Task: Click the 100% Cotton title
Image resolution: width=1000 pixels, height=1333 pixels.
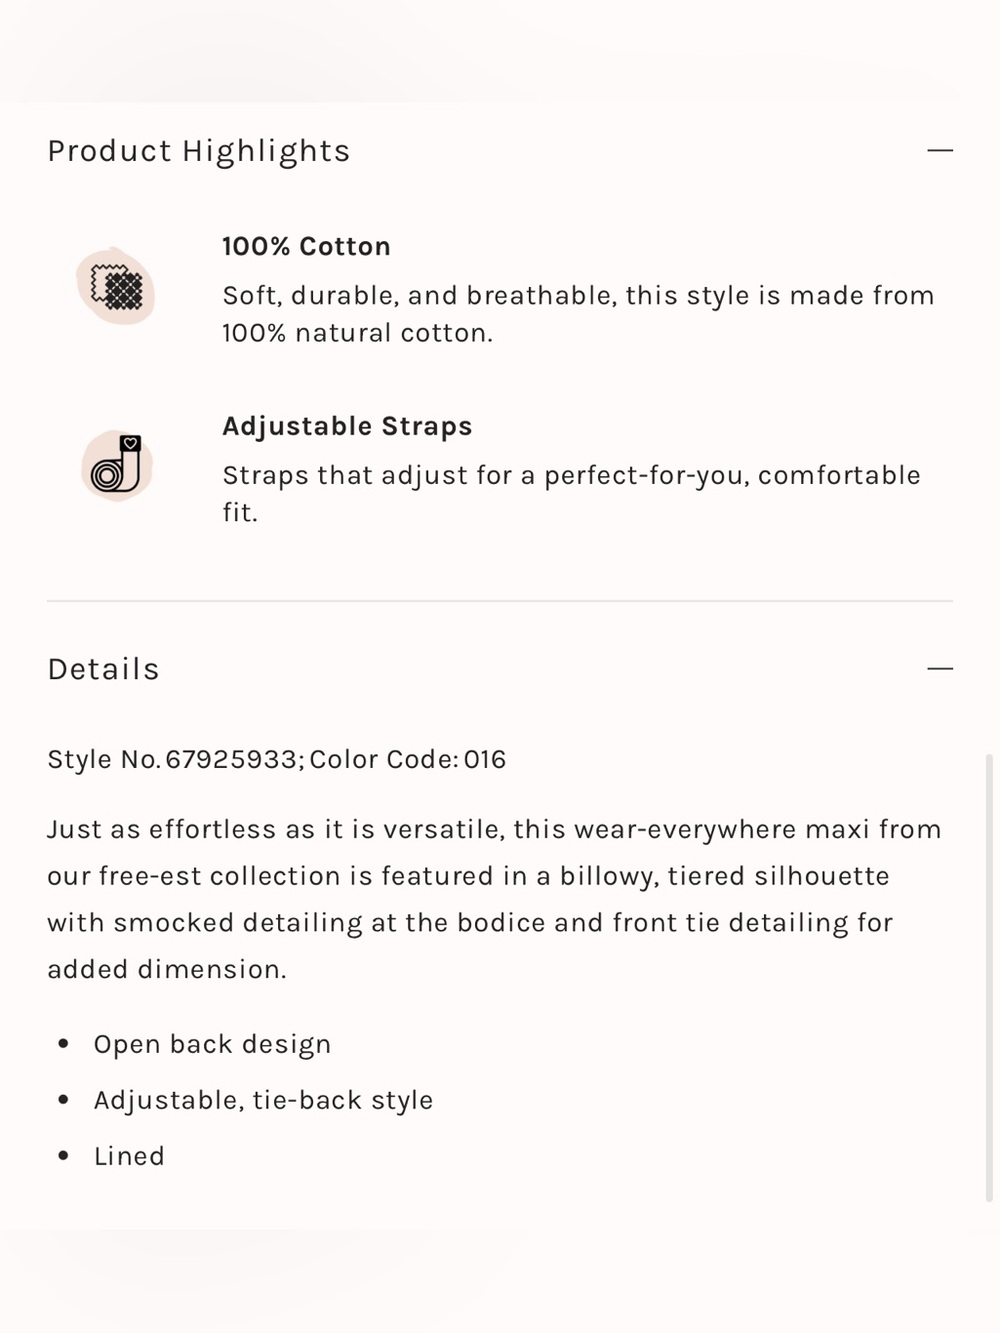Action: (x=306, y=246)
